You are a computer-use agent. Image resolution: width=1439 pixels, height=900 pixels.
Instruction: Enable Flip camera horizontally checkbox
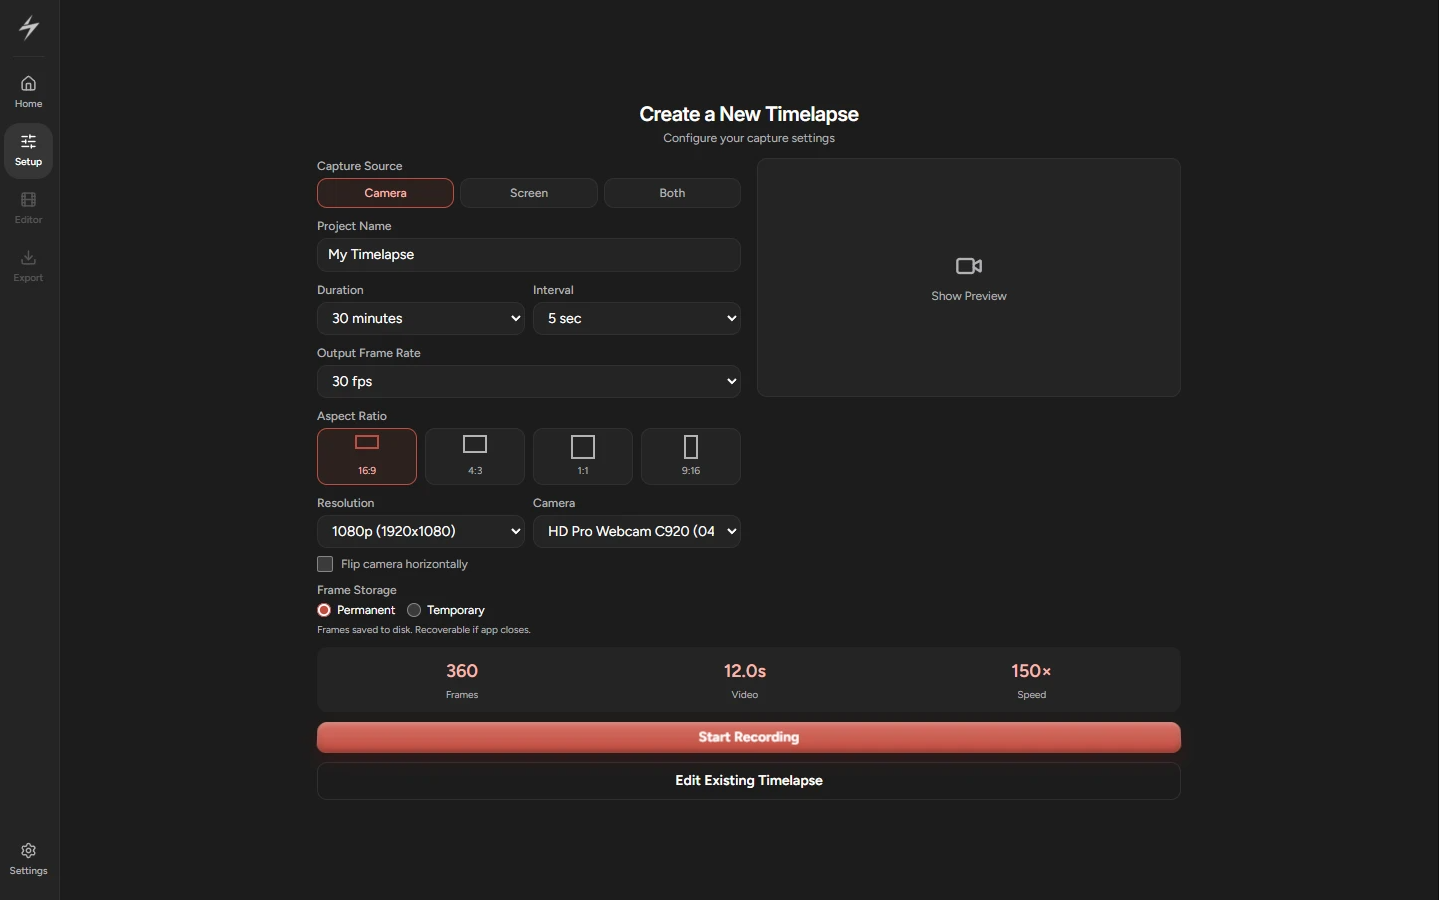[325, 564]
